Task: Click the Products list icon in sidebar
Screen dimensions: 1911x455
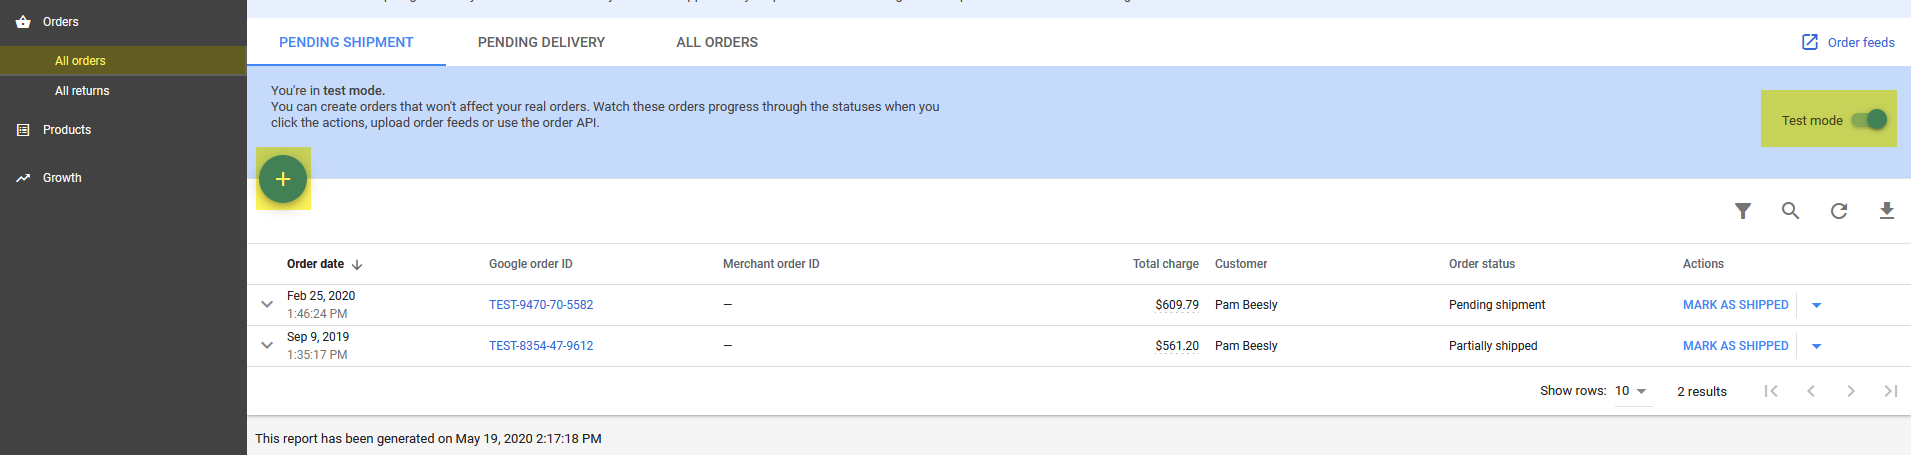Action: click(x=23, y=130)
